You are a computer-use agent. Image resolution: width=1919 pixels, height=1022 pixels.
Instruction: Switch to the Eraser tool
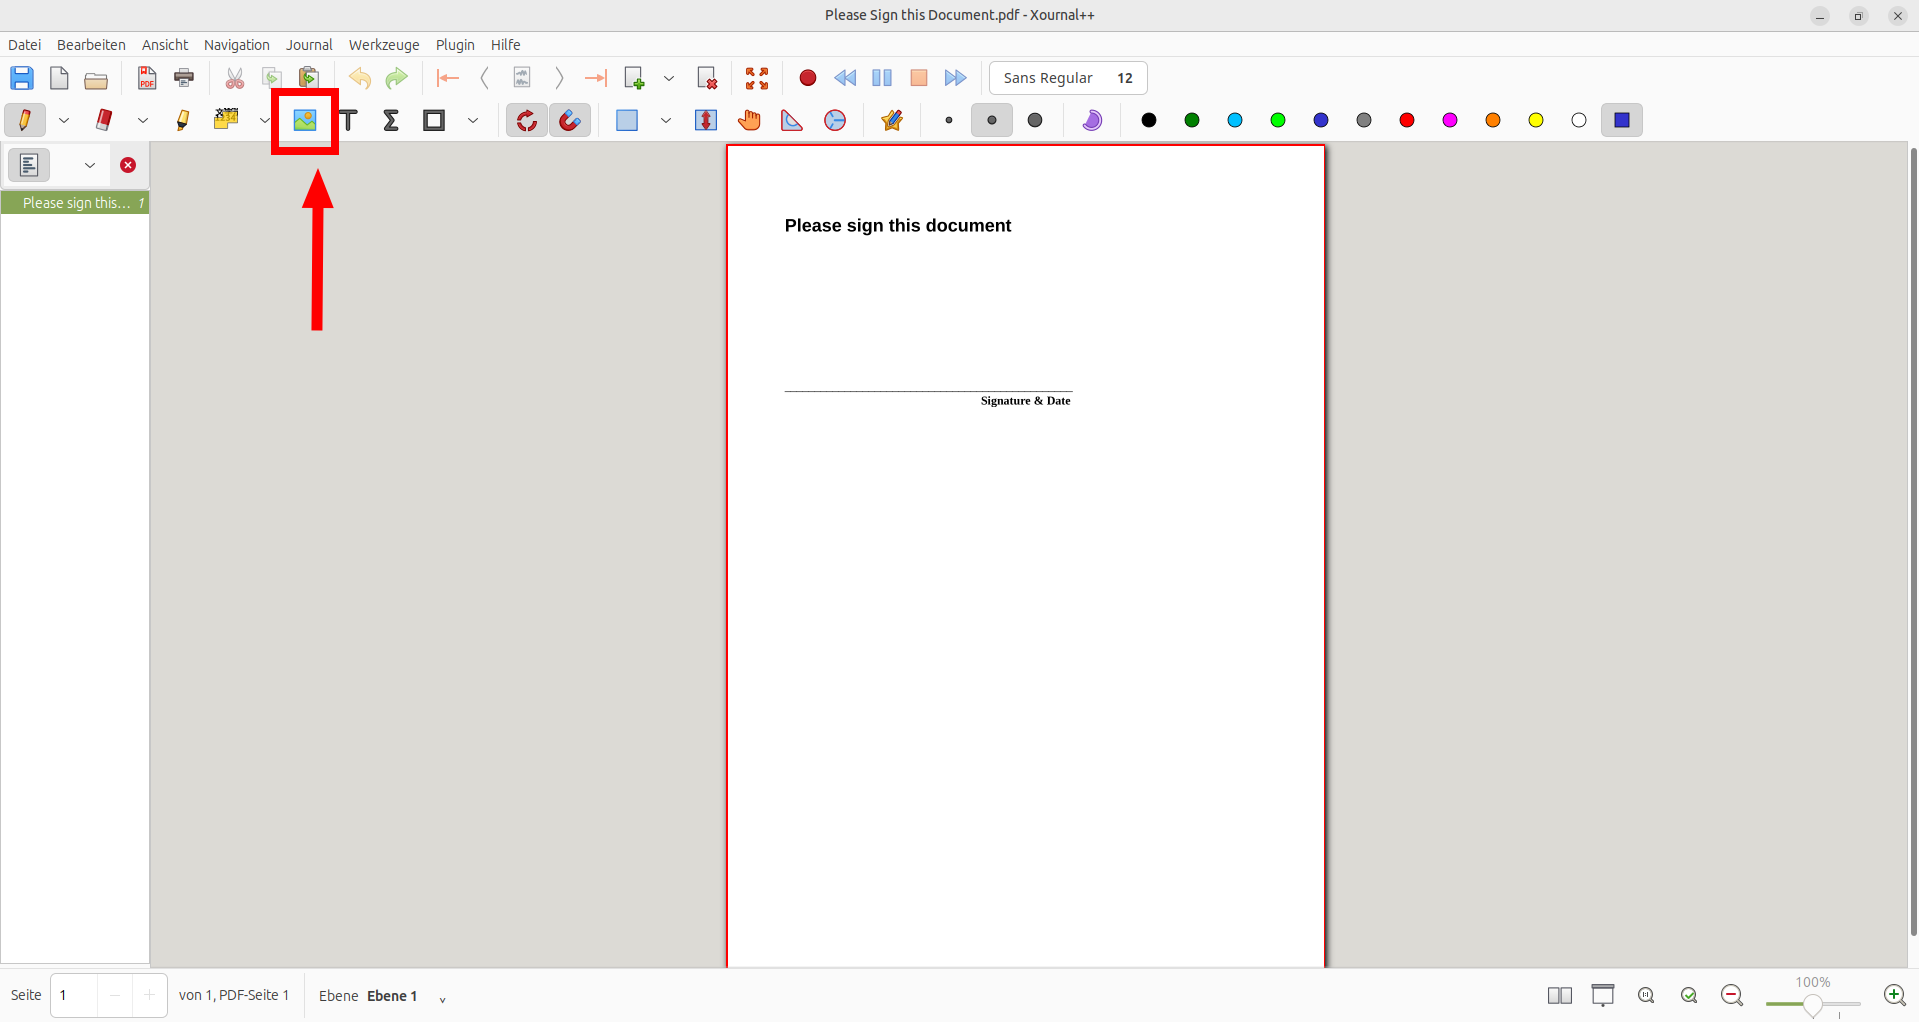(104, 120)
